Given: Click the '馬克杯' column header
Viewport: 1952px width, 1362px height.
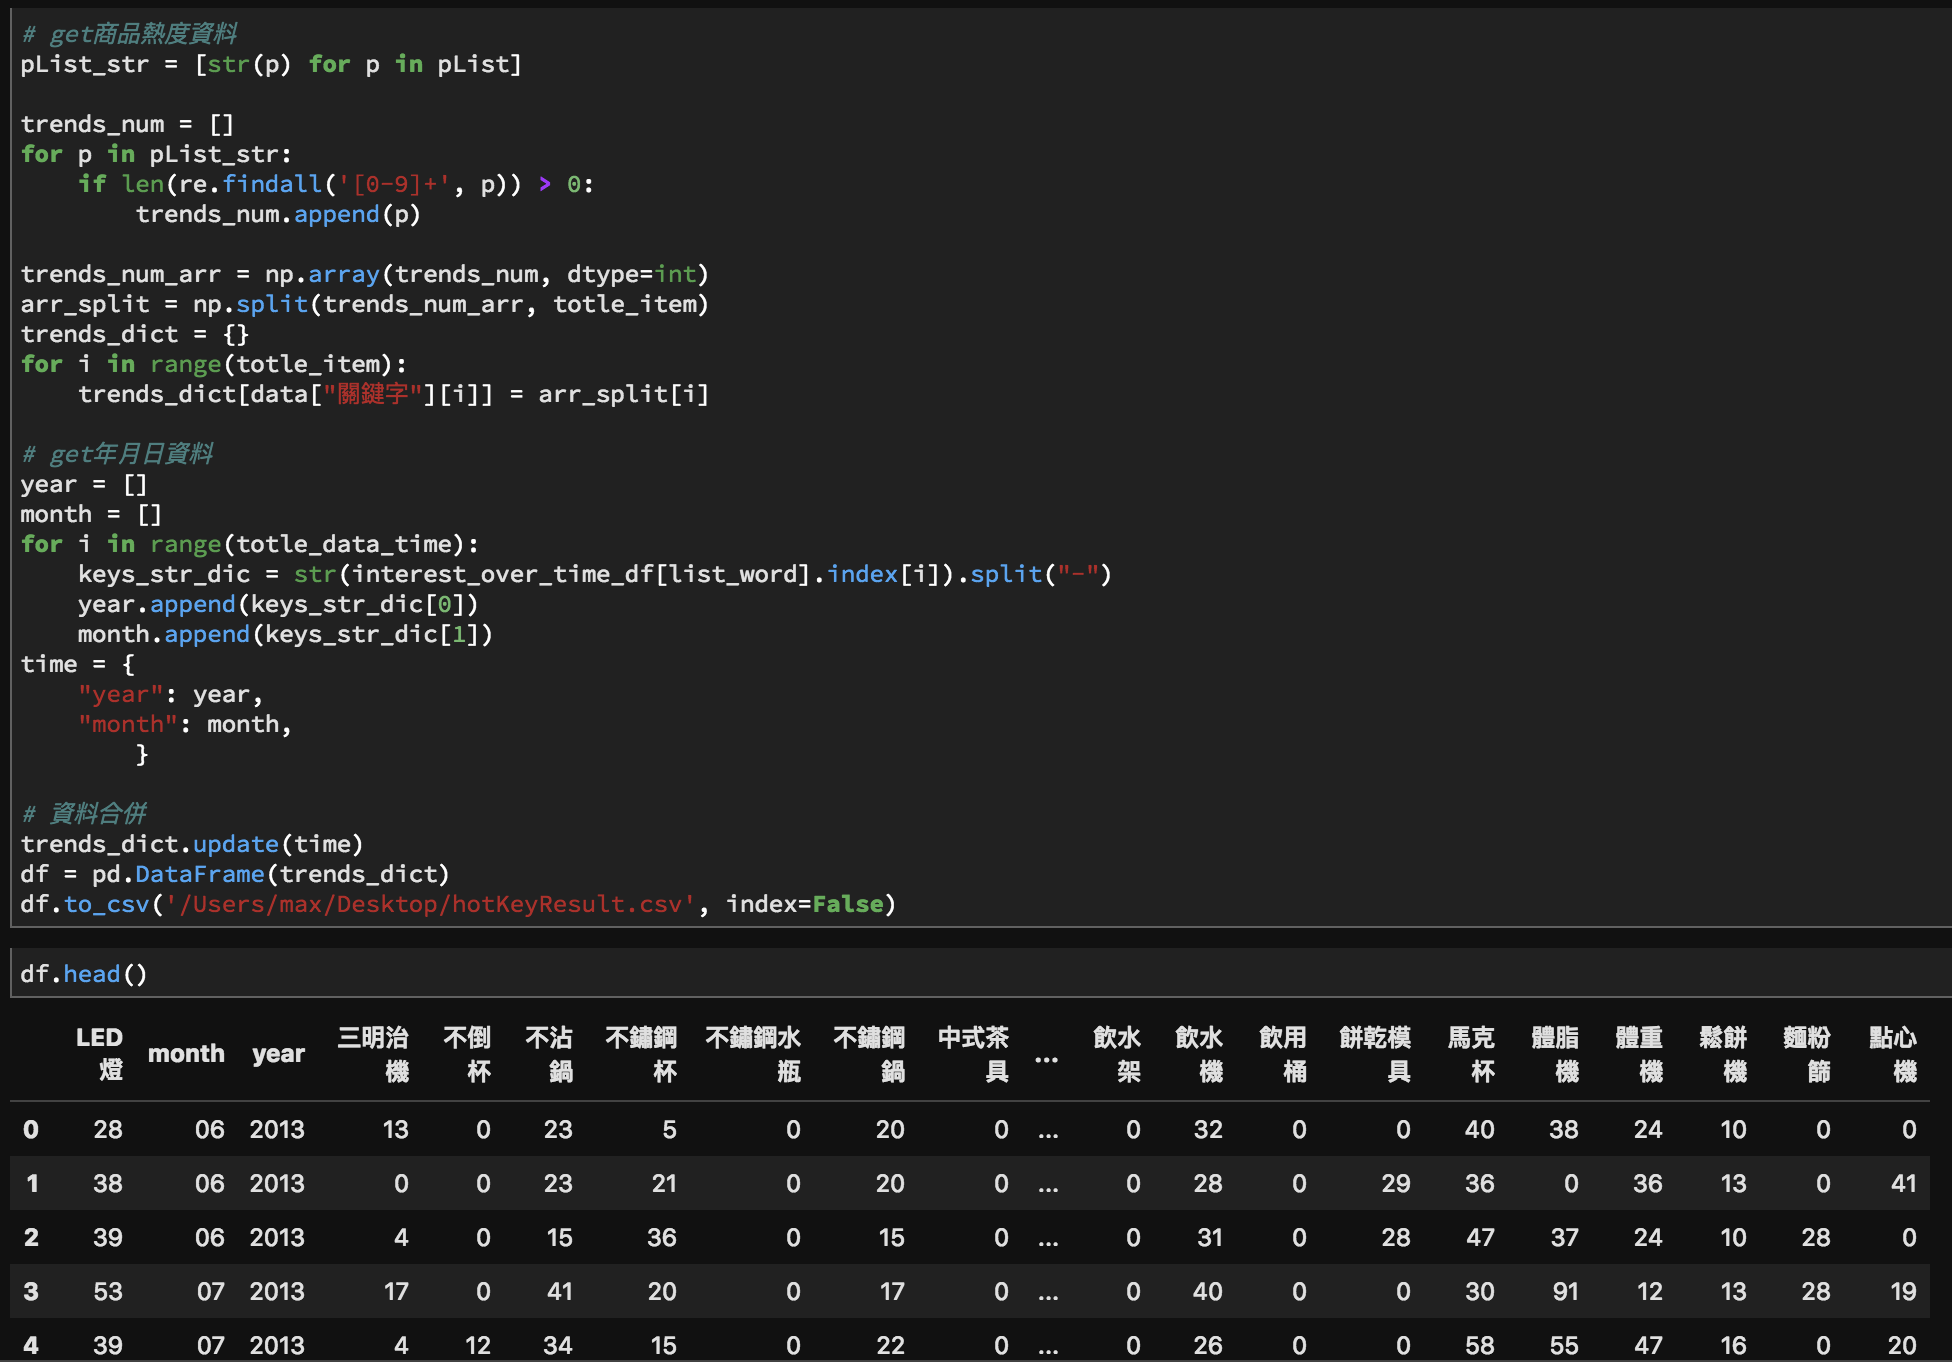Looking at the screenshot, I should (x=1471, y=1054).
